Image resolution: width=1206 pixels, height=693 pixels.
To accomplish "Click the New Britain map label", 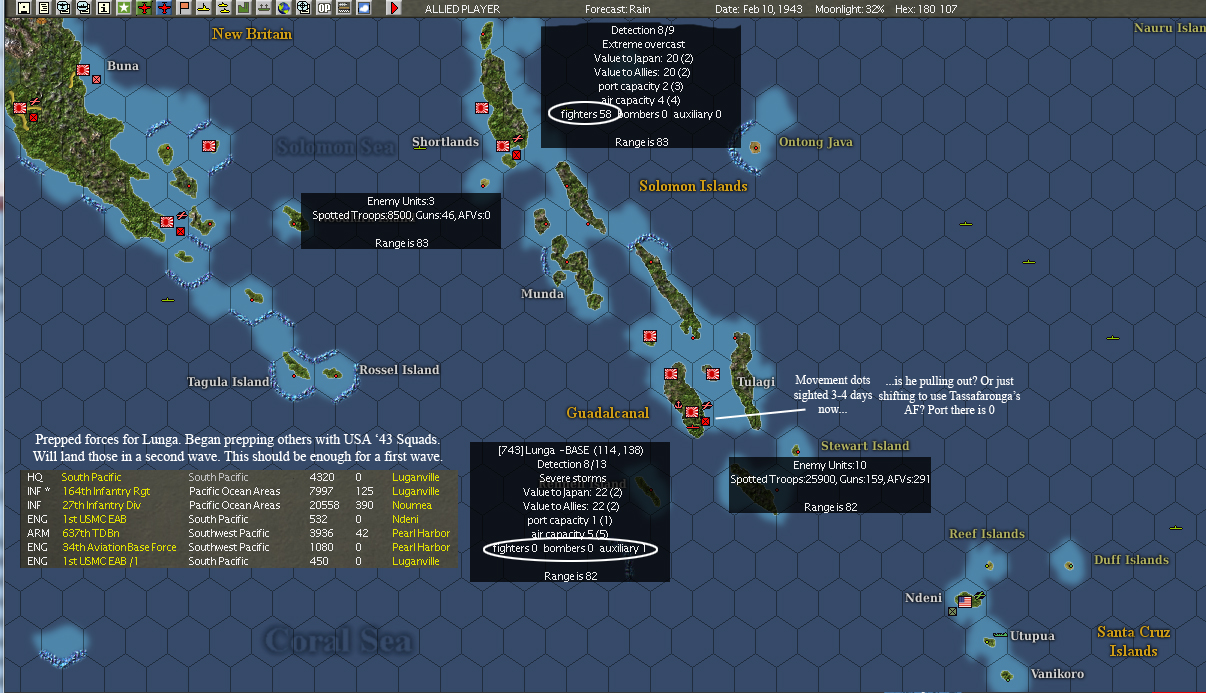I will (x=252, y=34).
